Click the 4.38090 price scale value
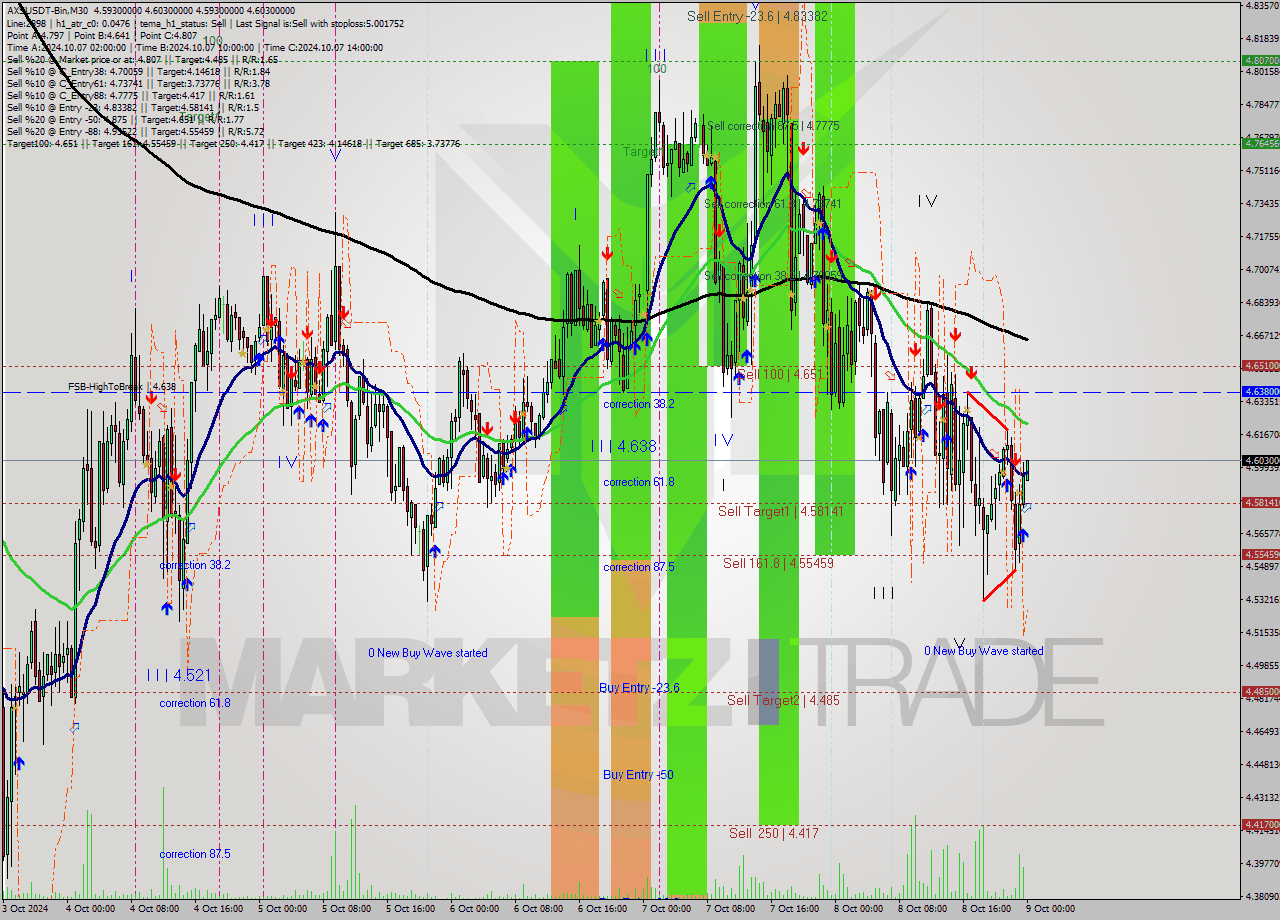 click(x=1262, y=896)
